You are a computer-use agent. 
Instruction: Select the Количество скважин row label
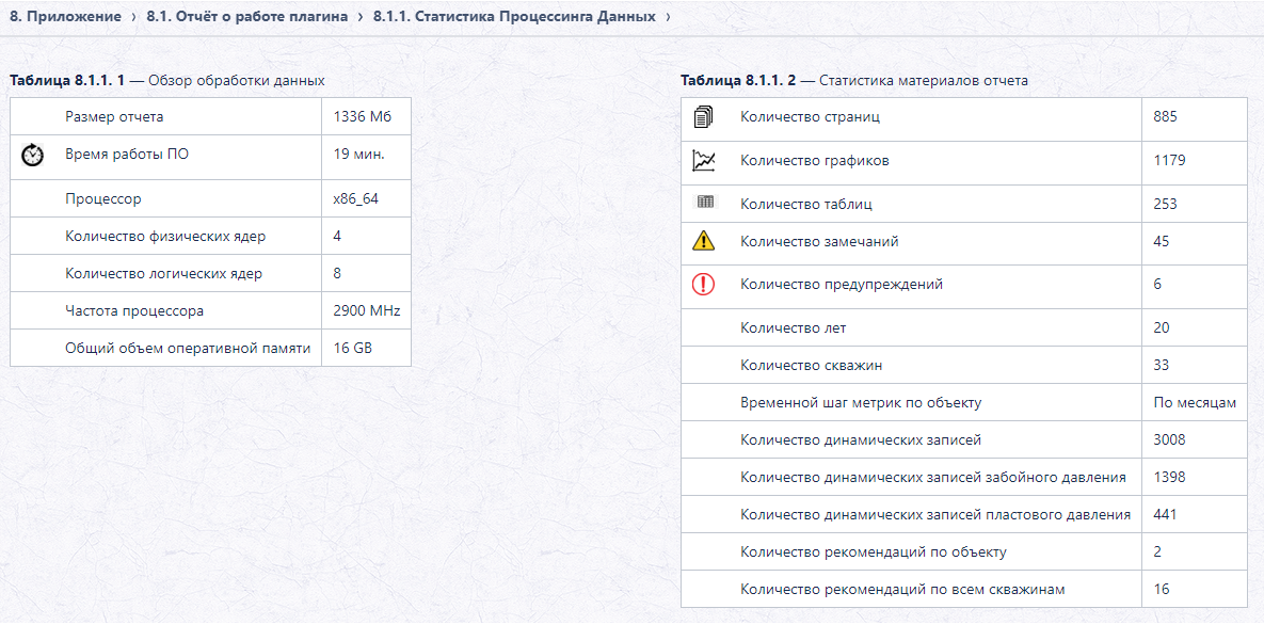point(811,365)
